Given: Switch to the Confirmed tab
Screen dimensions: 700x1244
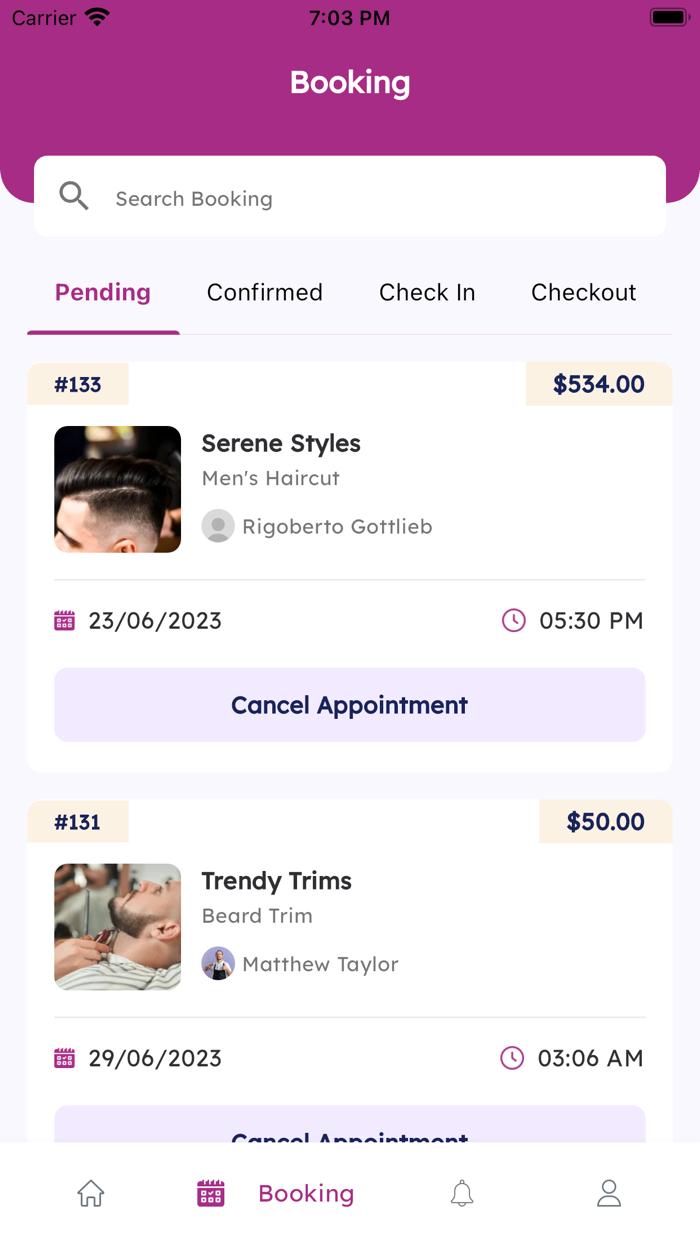Looking at the screenshot, I should click(264, 292).
